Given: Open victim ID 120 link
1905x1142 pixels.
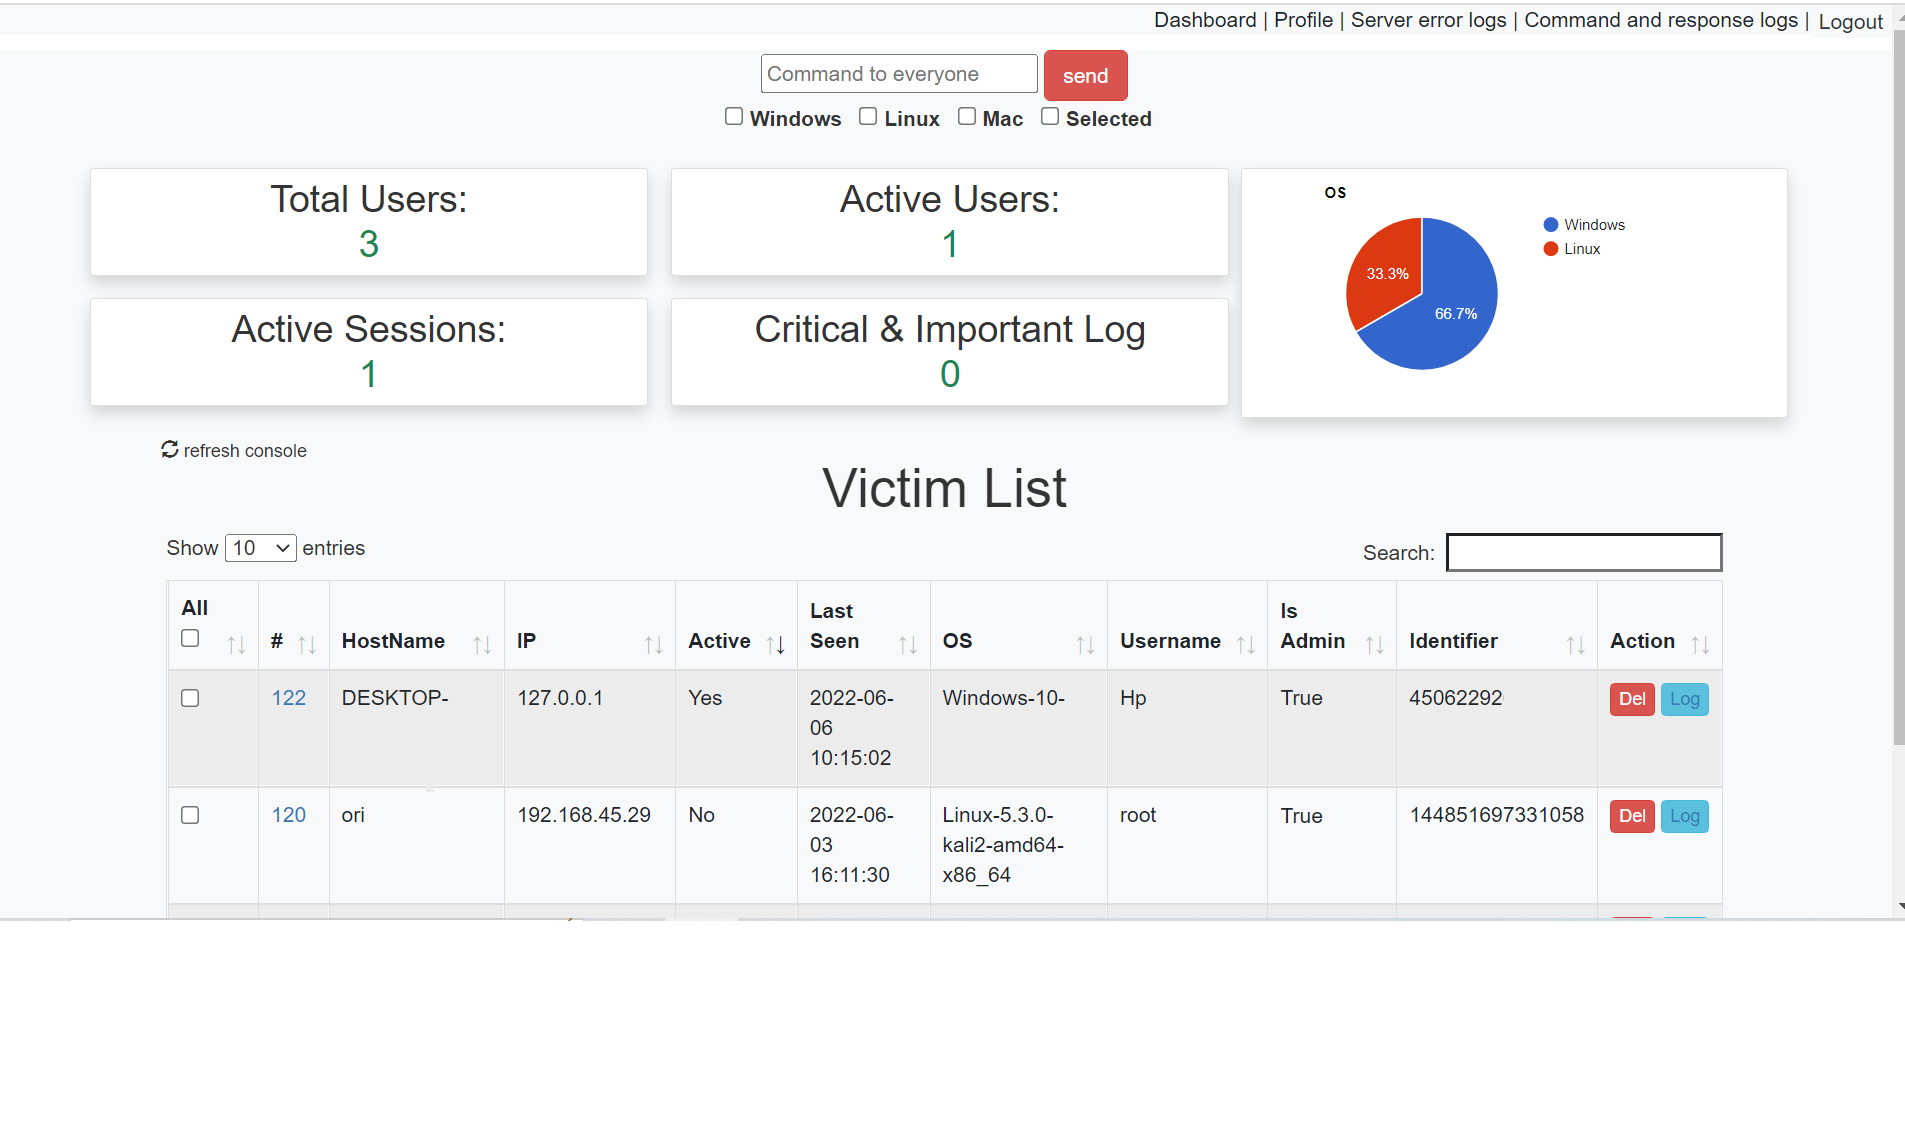Looking at the screenshot, I should pyautogui.click(x=289, y=815).
